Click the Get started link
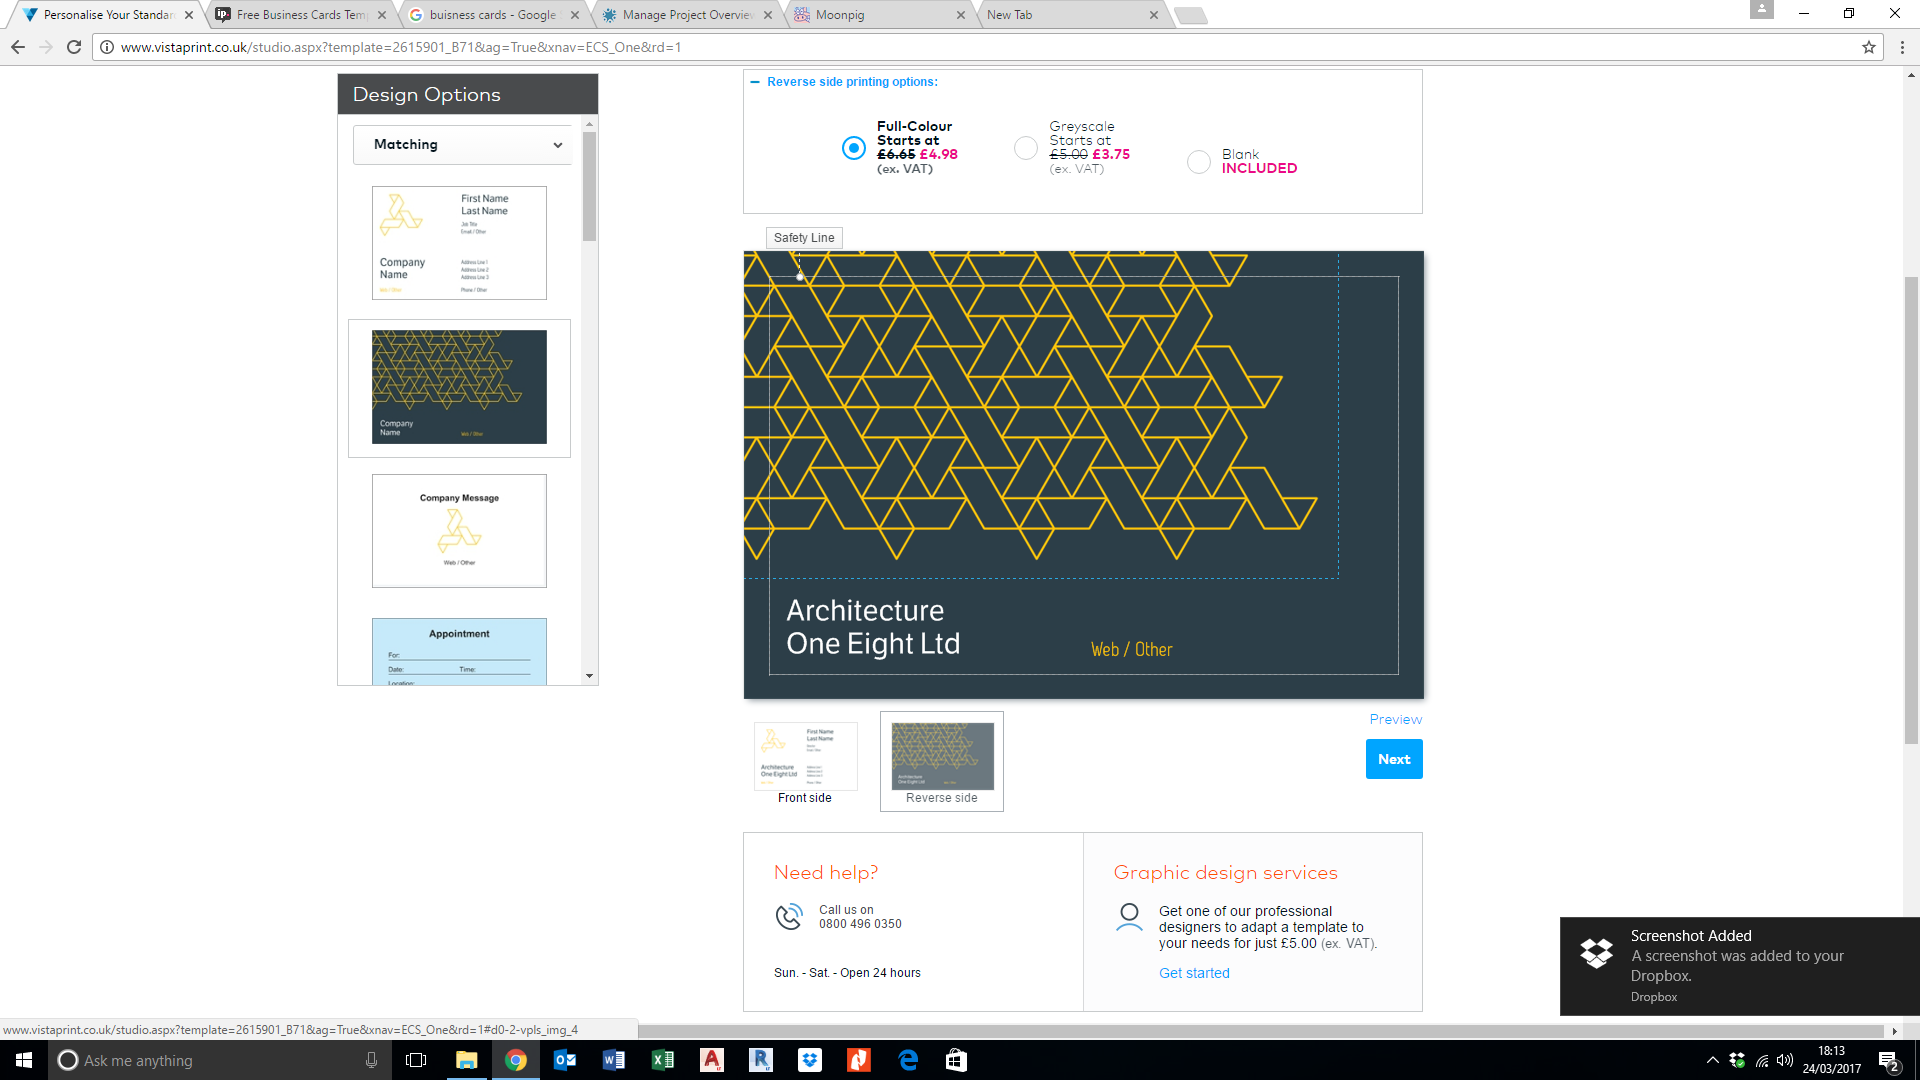 [x=1194, y=973]
